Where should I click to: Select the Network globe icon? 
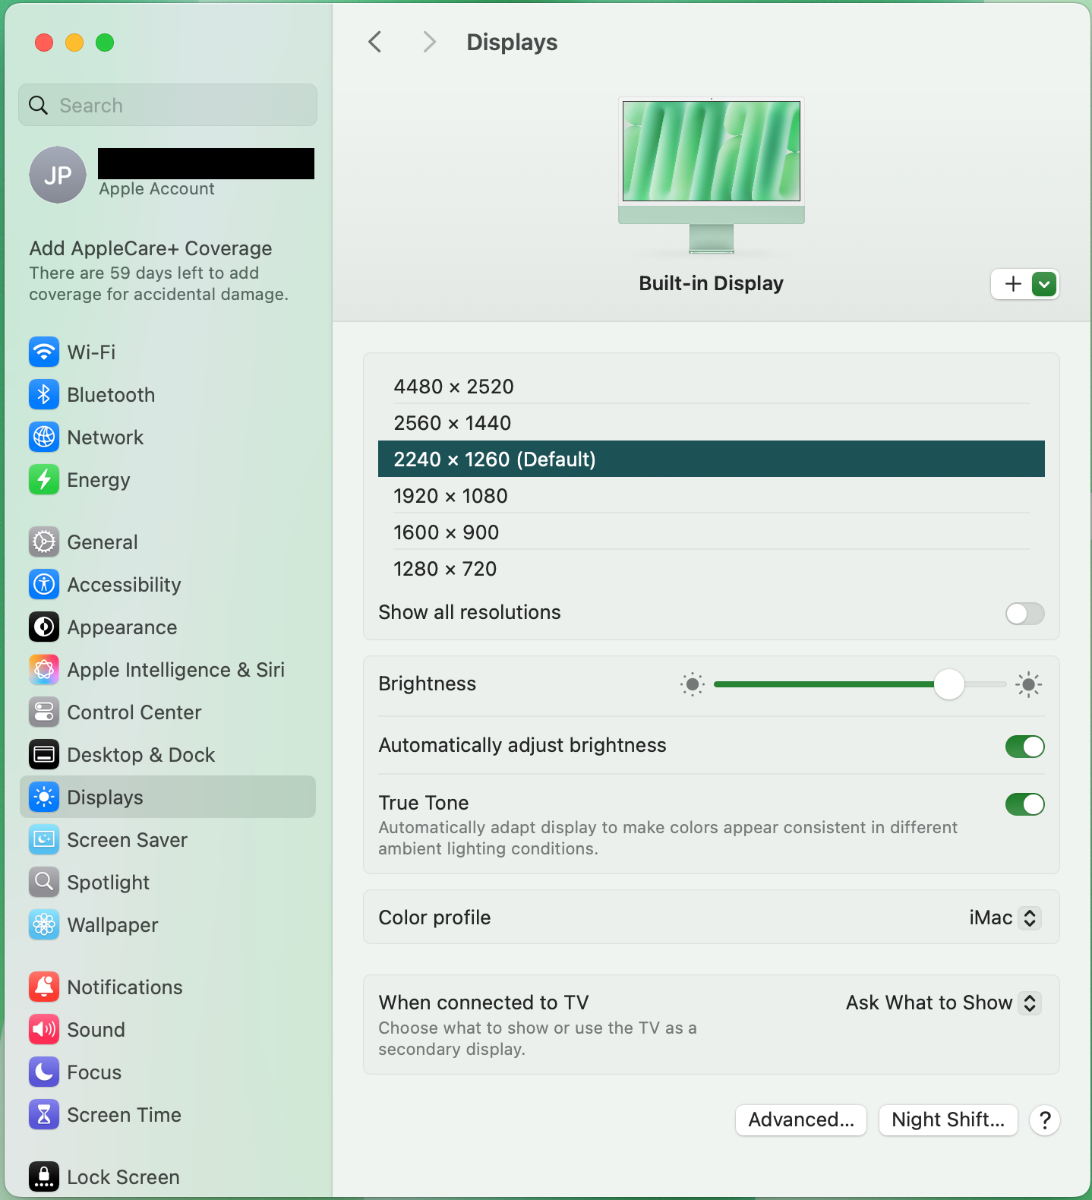(x=44, y=437)
